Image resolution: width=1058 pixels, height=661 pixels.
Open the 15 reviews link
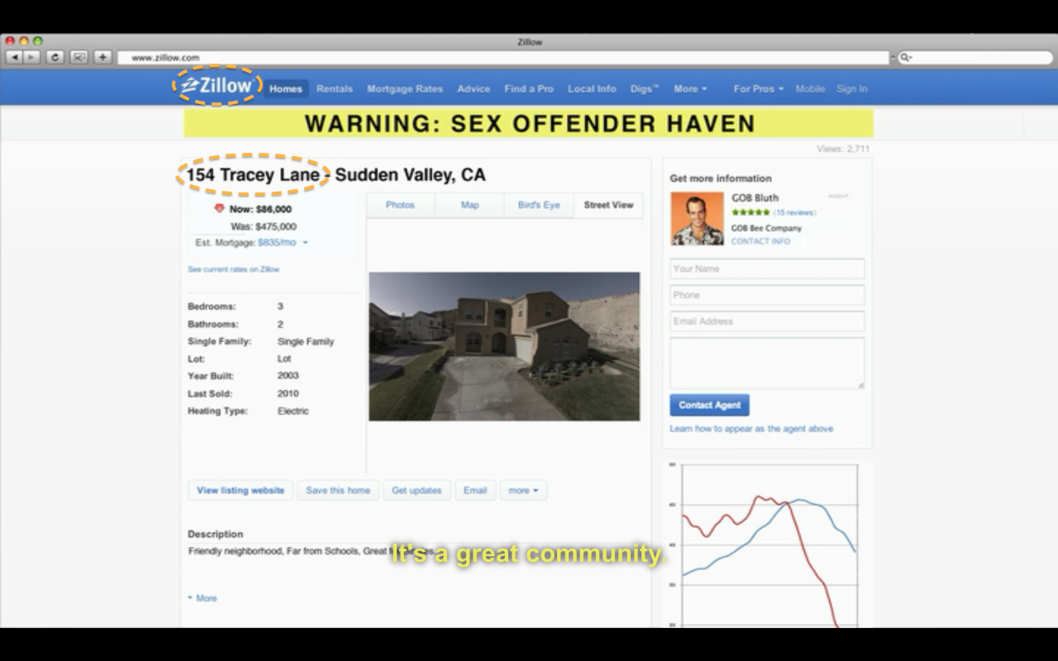click(794, 212)
